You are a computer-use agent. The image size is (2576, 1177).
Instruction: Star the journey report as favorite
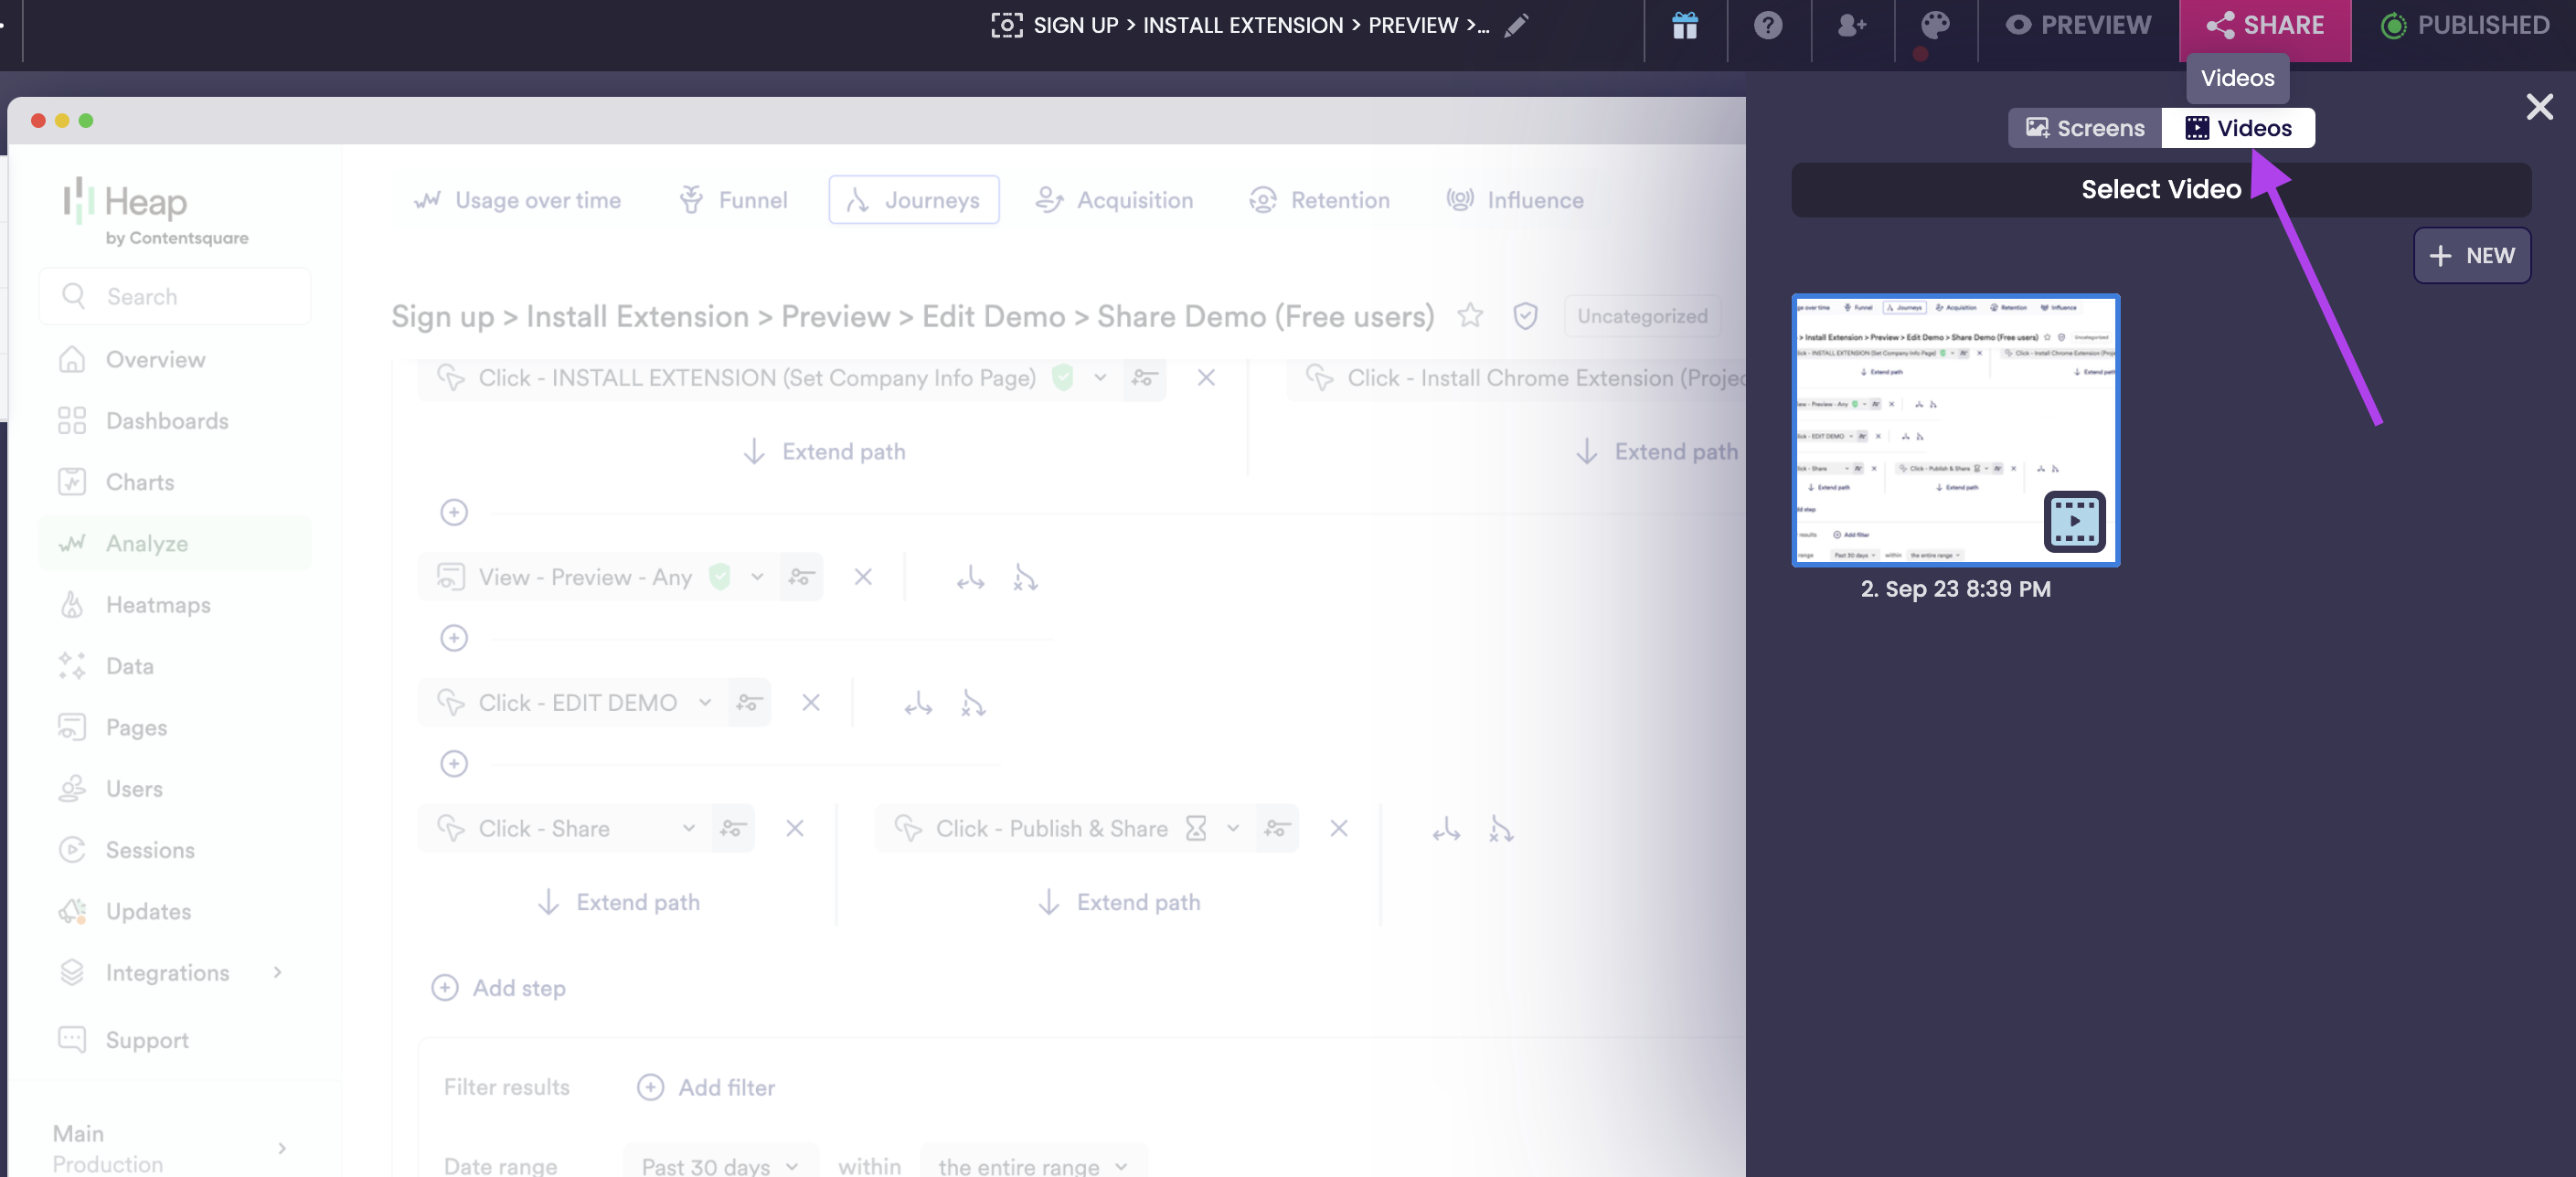pyautogui.click(x=1469, y=316)
